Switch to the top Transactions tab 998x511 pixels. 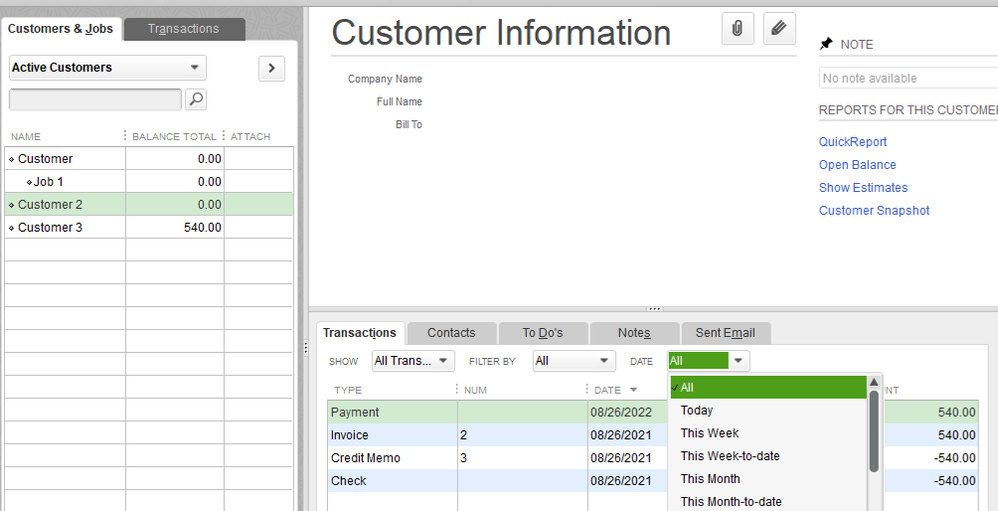184,29
